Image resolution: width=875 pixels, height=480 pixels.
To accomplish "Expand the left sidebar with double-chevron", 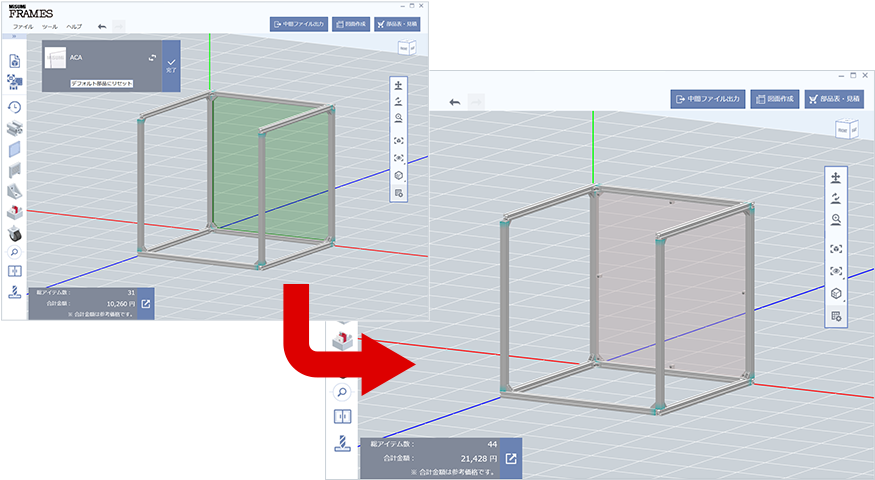I will coord(14,37).
